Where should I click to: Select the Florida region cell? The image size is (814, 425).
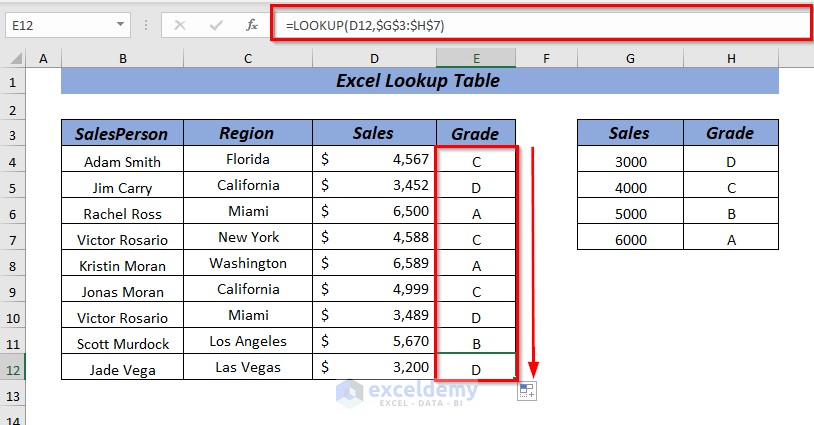[248, 159]
